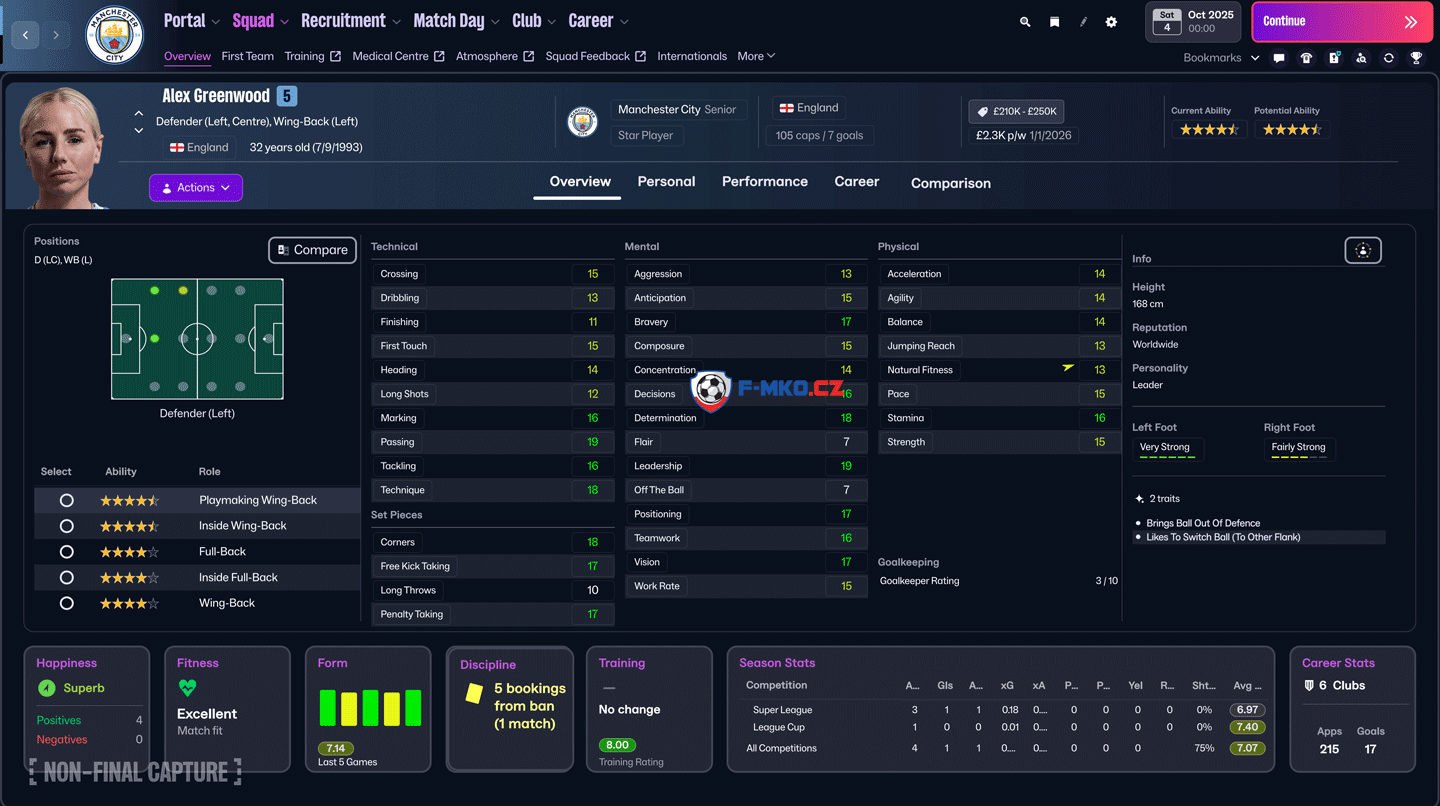
Task: Open the Portal menu dropdown
Action: point(192,21)
